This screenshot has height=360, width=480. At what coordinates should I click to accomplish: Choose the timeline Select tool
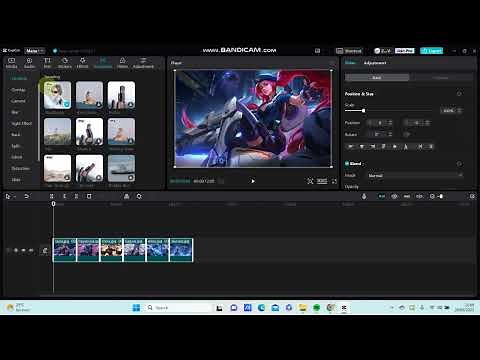8,196
